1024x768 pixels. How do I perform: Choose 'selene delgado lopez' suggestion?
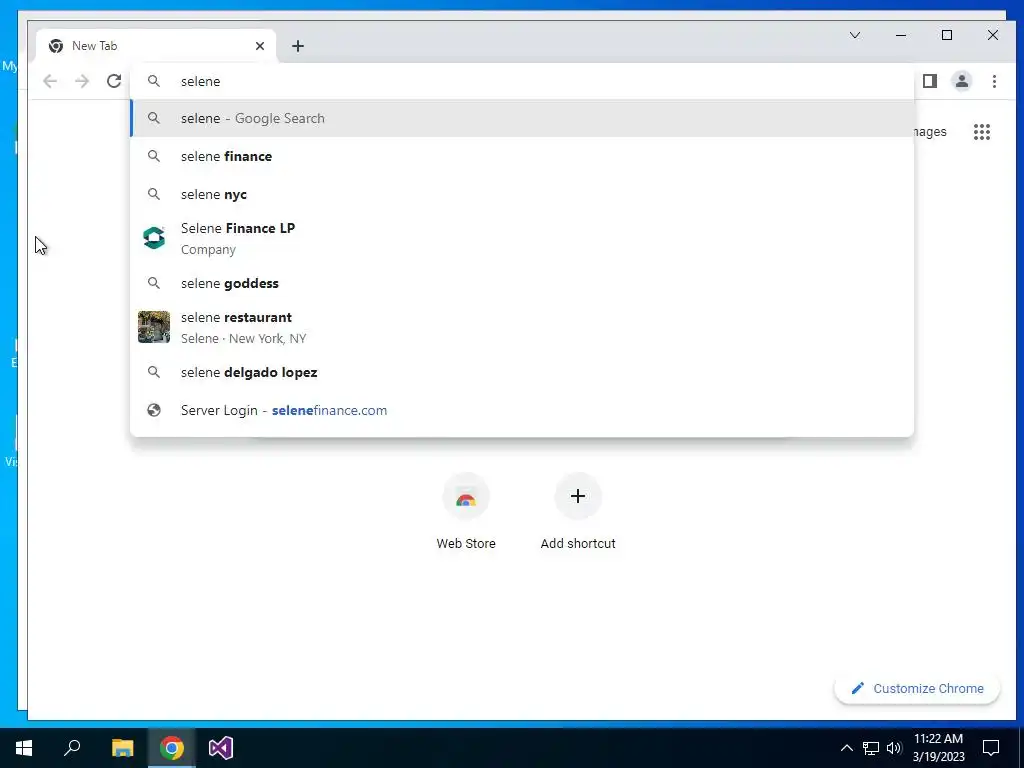(x=522, y=372)
